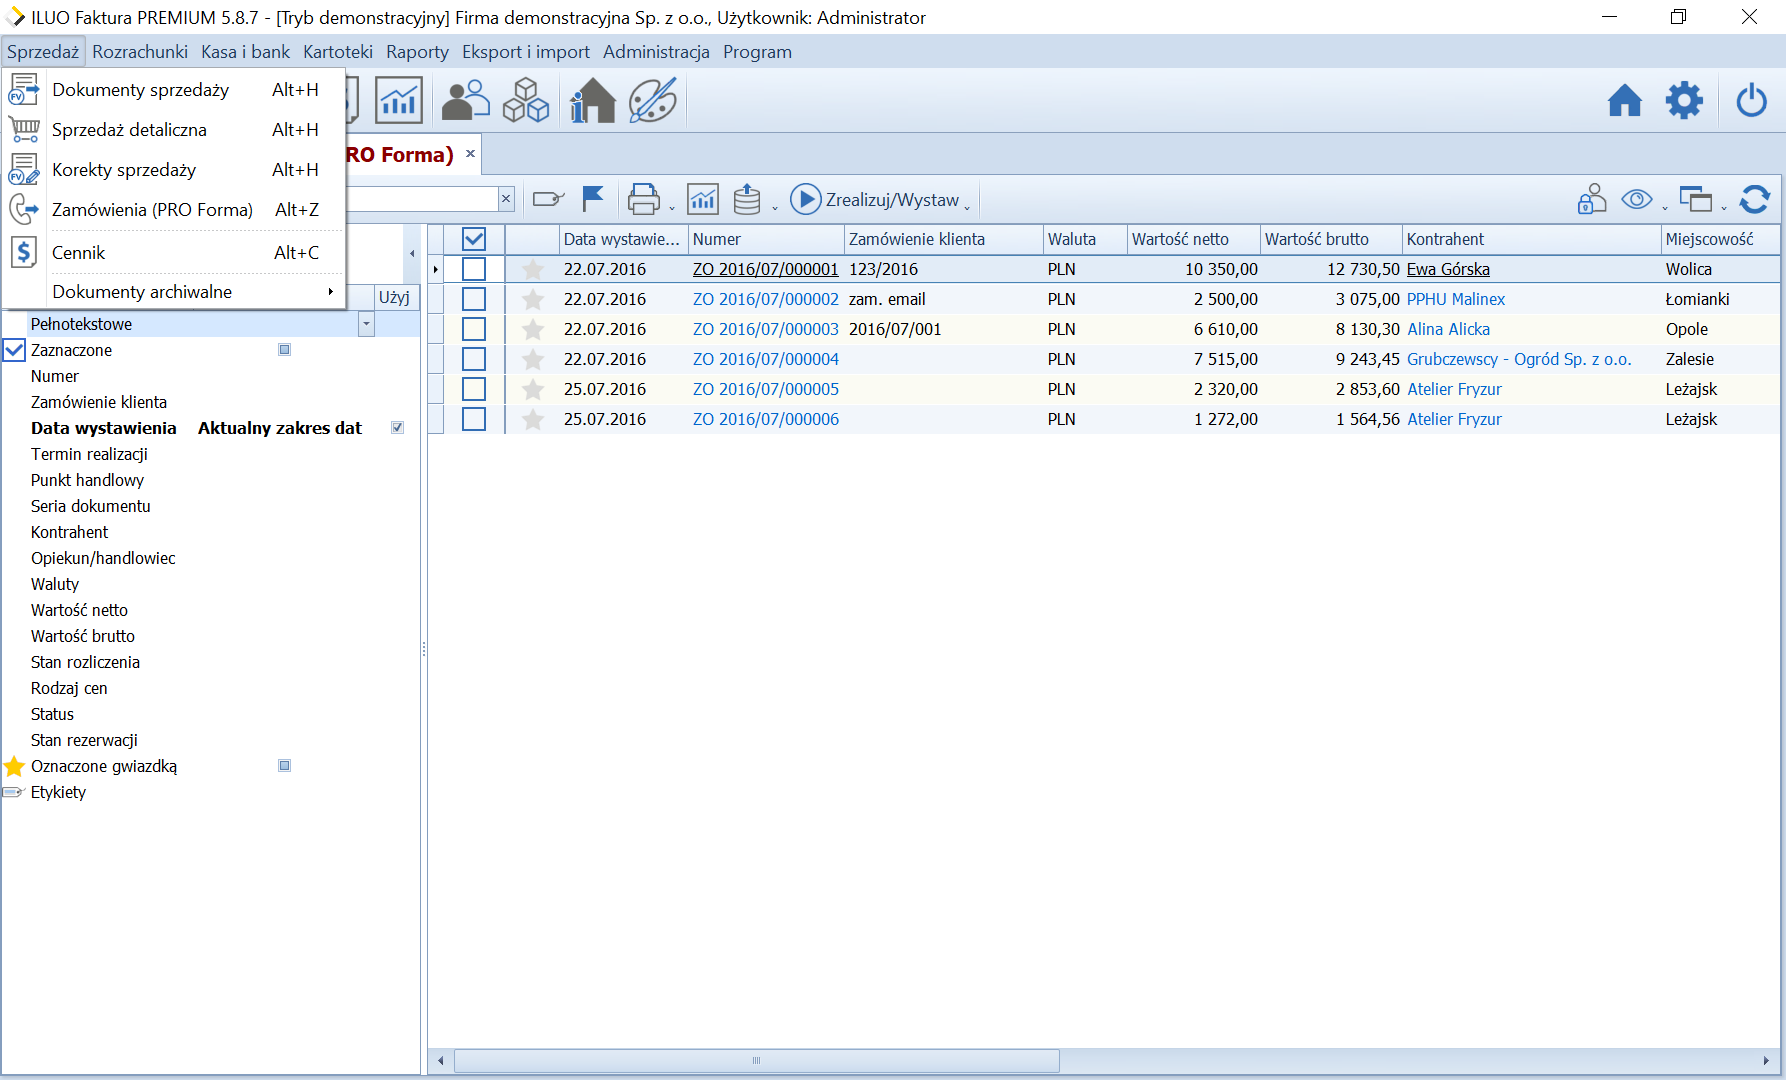Click the blue flag icon
This screenshot has width=1786, height=1080.
tap(594, 199)
